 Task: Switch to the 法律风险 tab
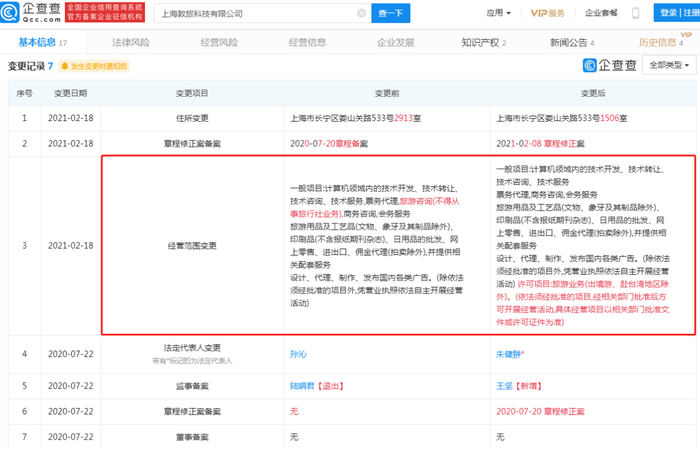click(x=130, y=42)
